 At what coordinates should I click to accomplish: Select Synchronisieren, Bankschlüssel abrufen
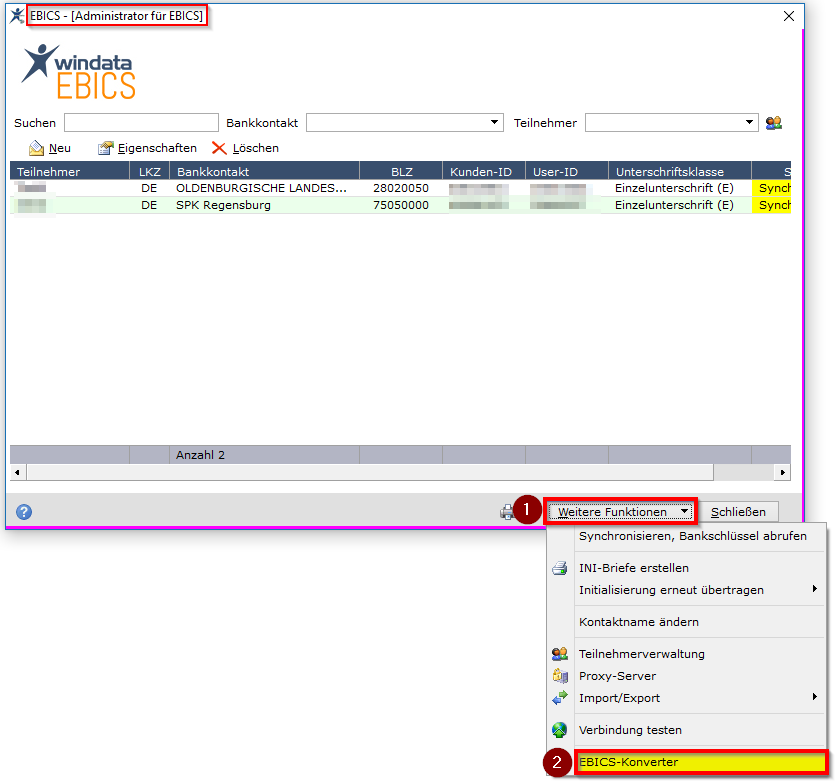[693, 536]
